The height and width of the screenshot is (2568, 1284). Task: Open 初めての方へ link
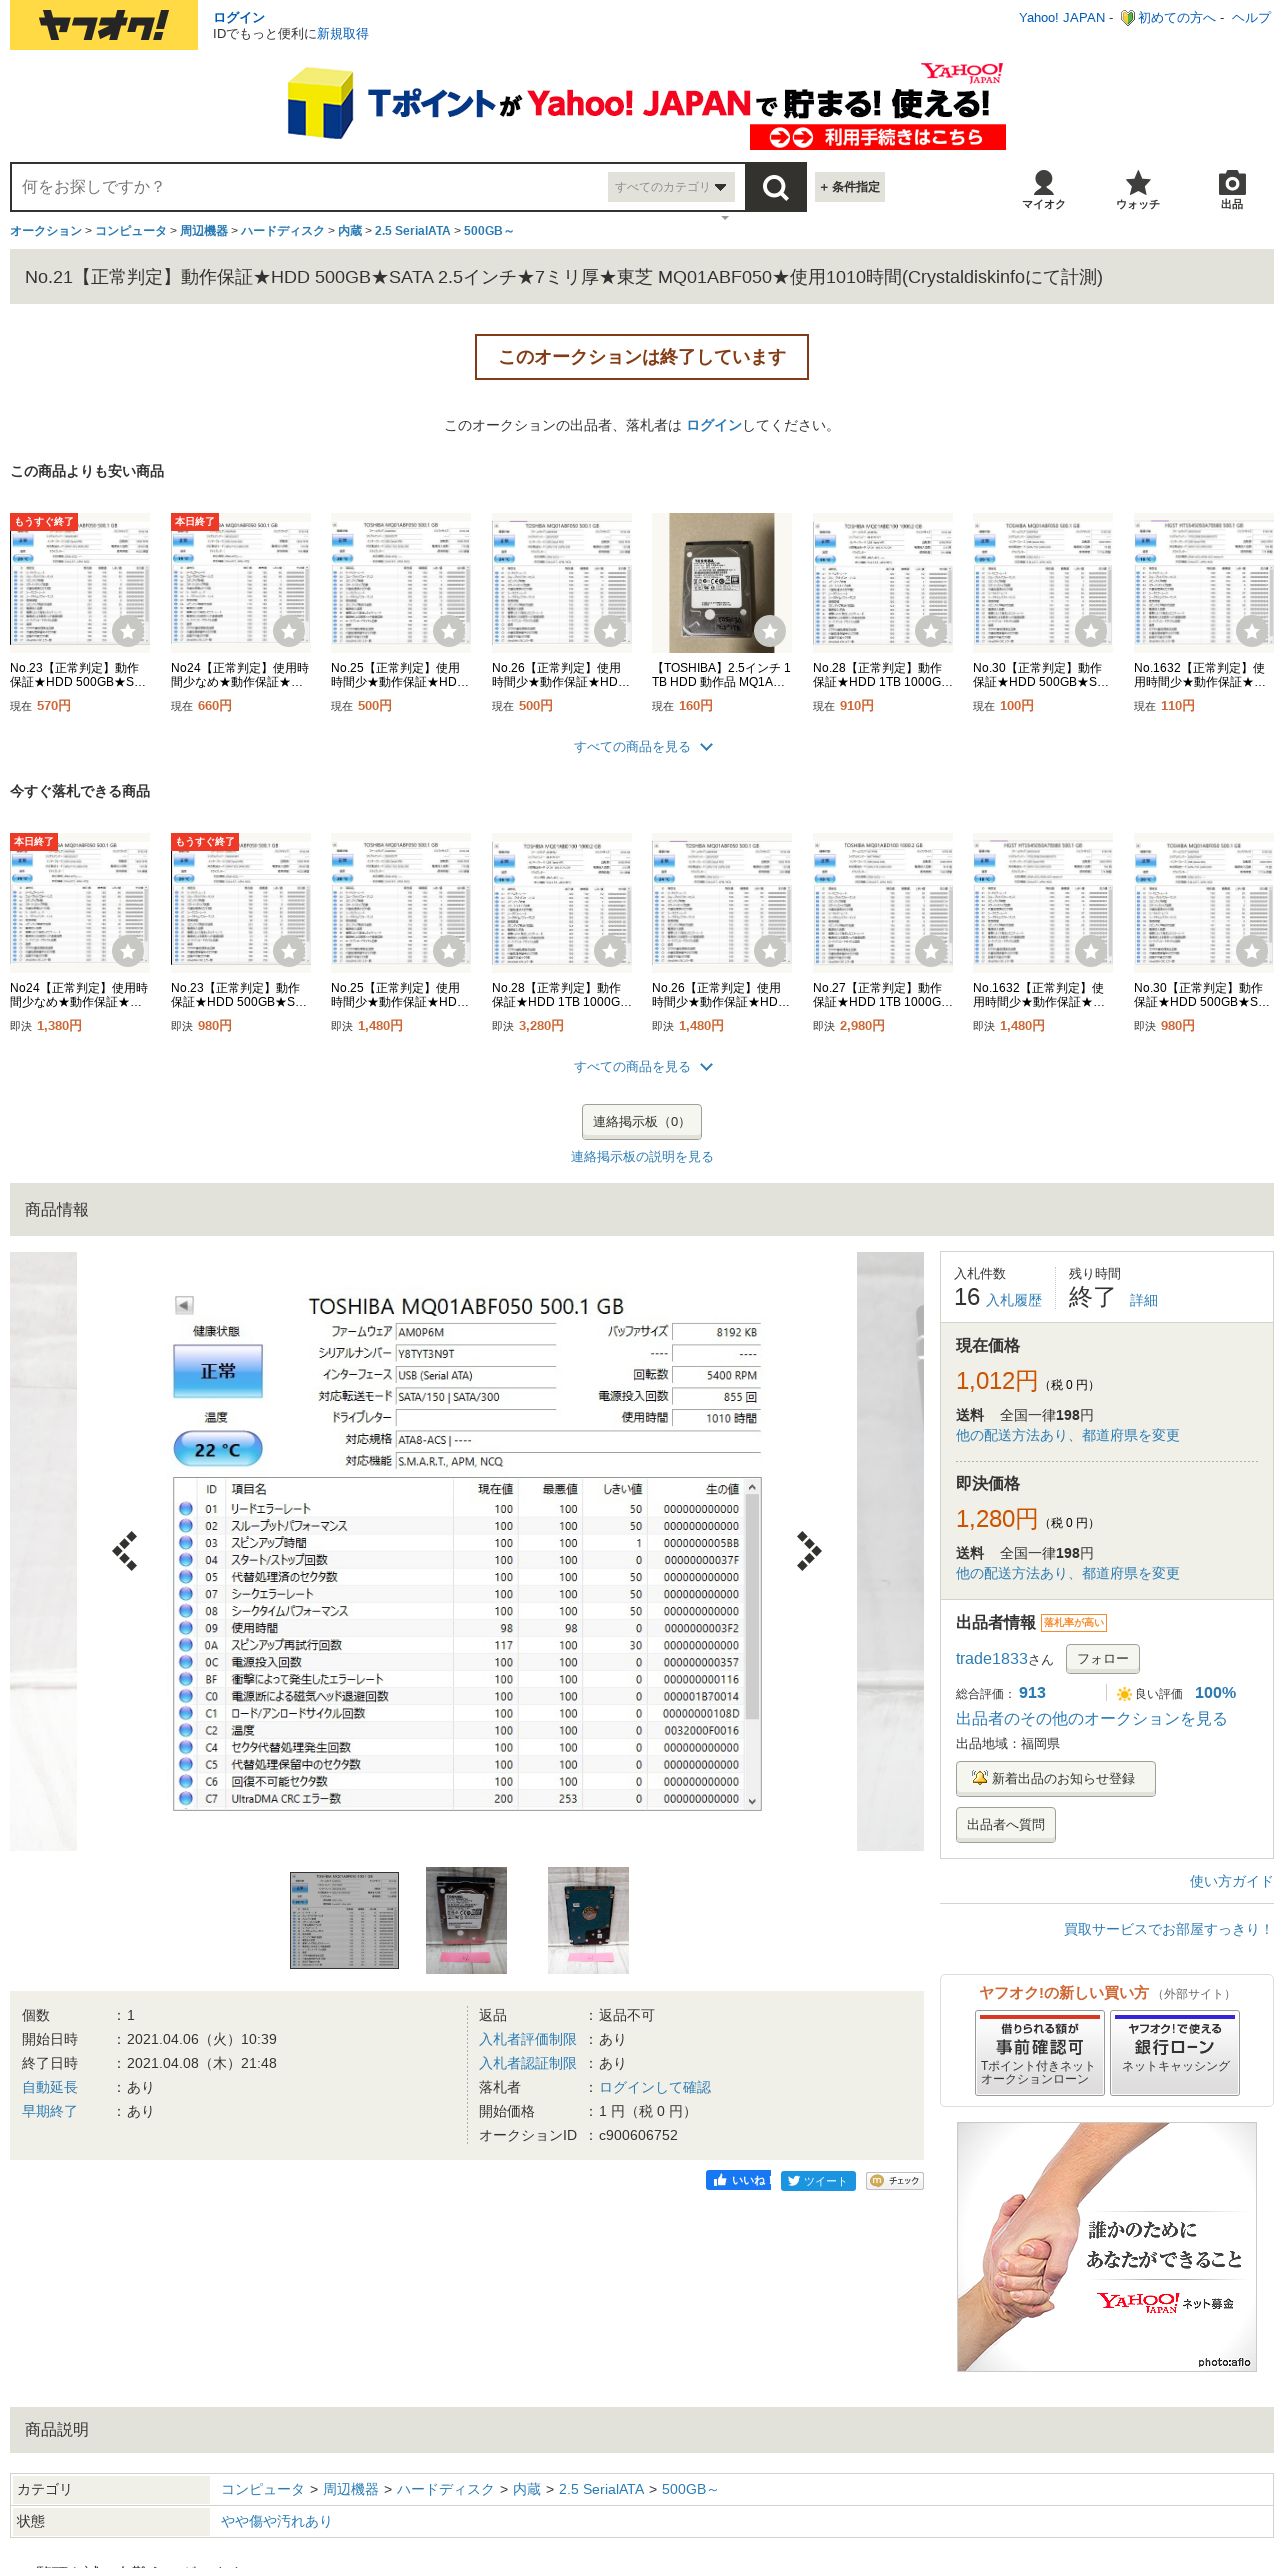[1177, 17]
